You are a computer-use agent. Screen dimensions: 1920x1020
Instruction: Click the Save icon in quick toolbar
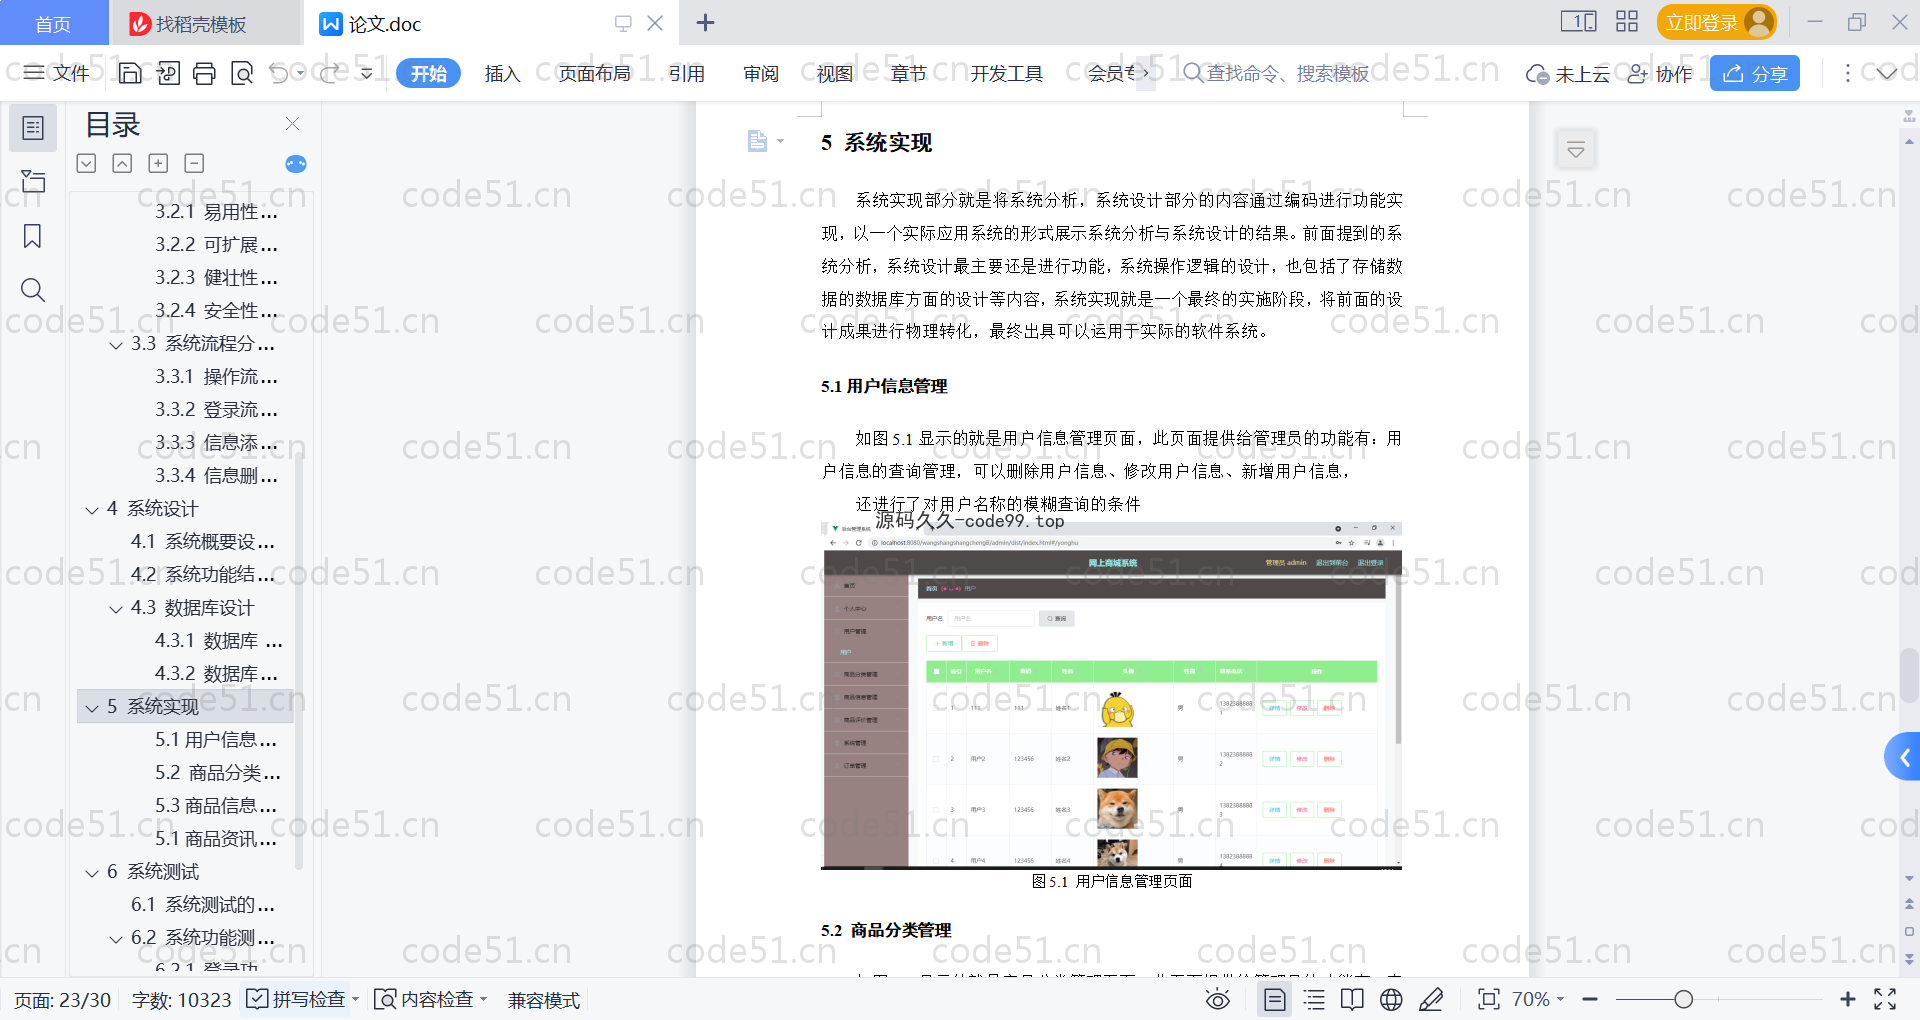pos(130,73)
